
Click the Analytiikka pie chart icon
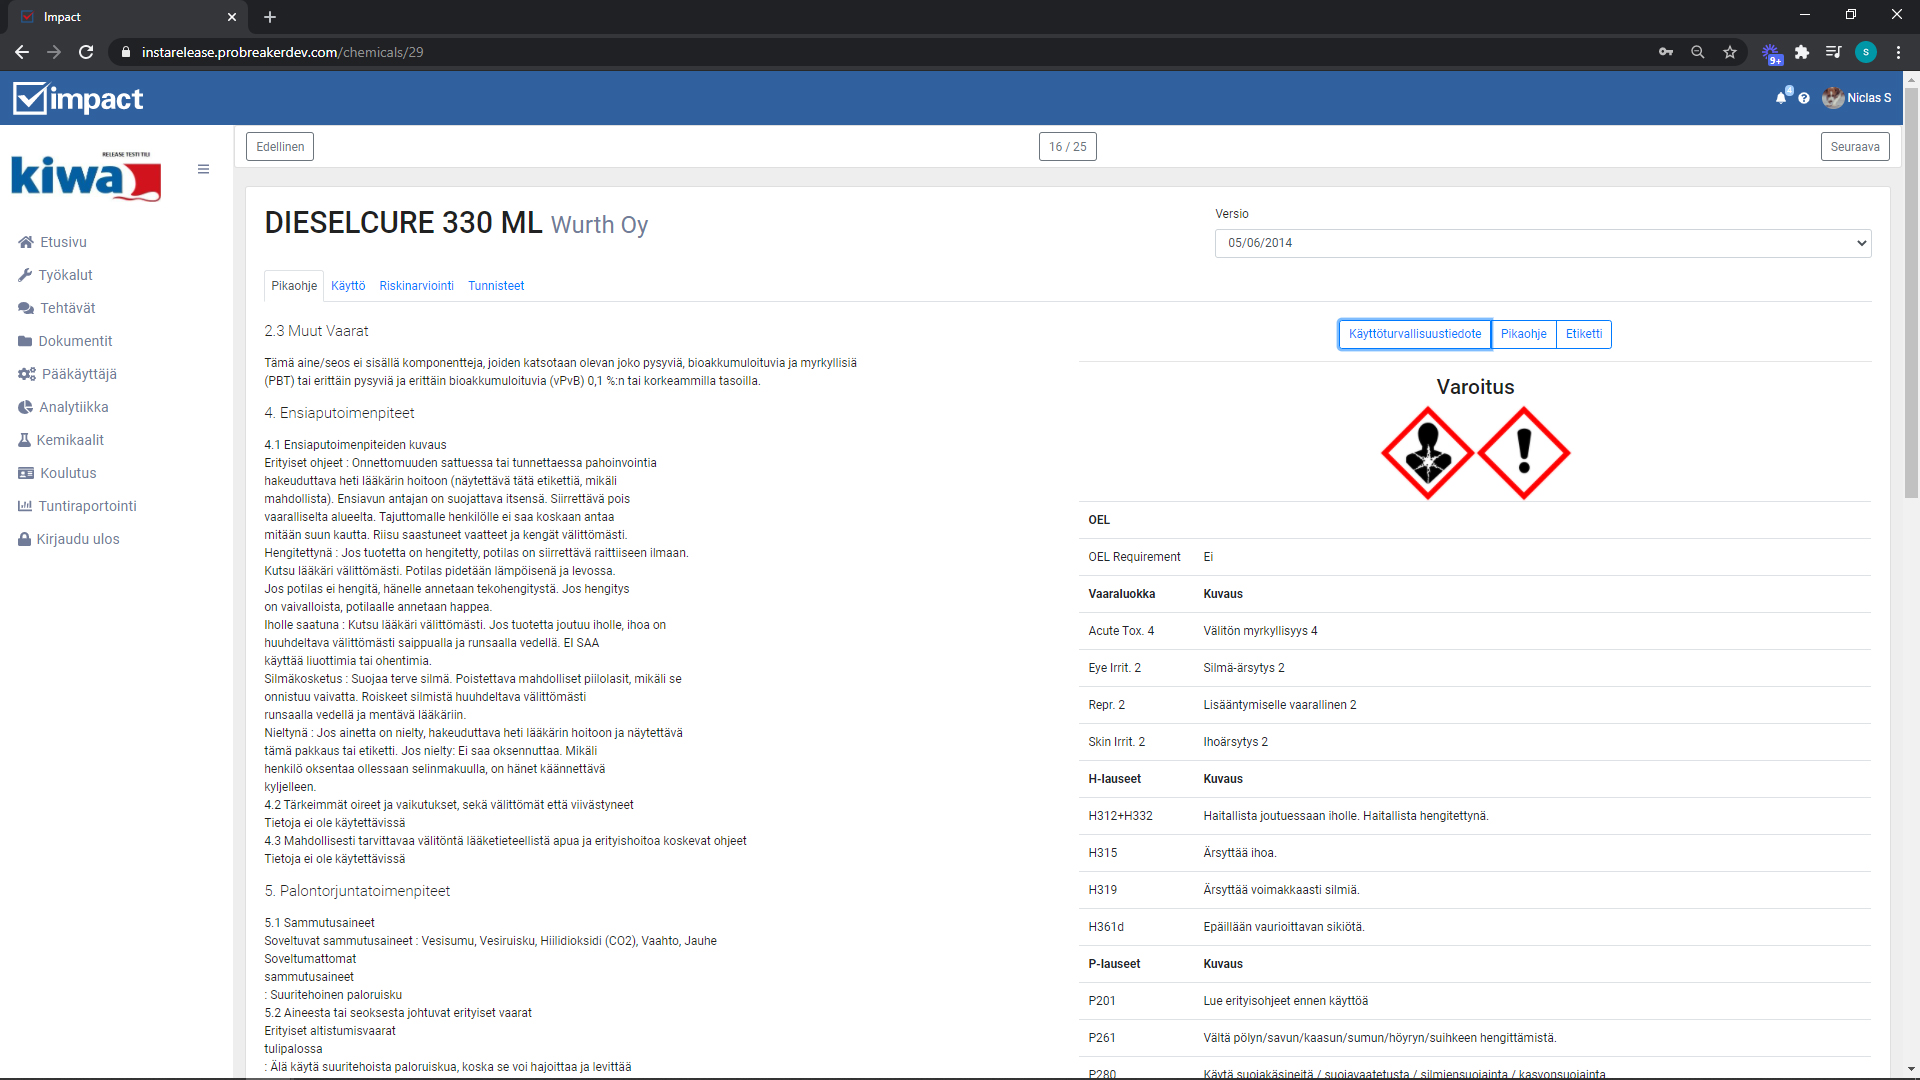[26, 407]
